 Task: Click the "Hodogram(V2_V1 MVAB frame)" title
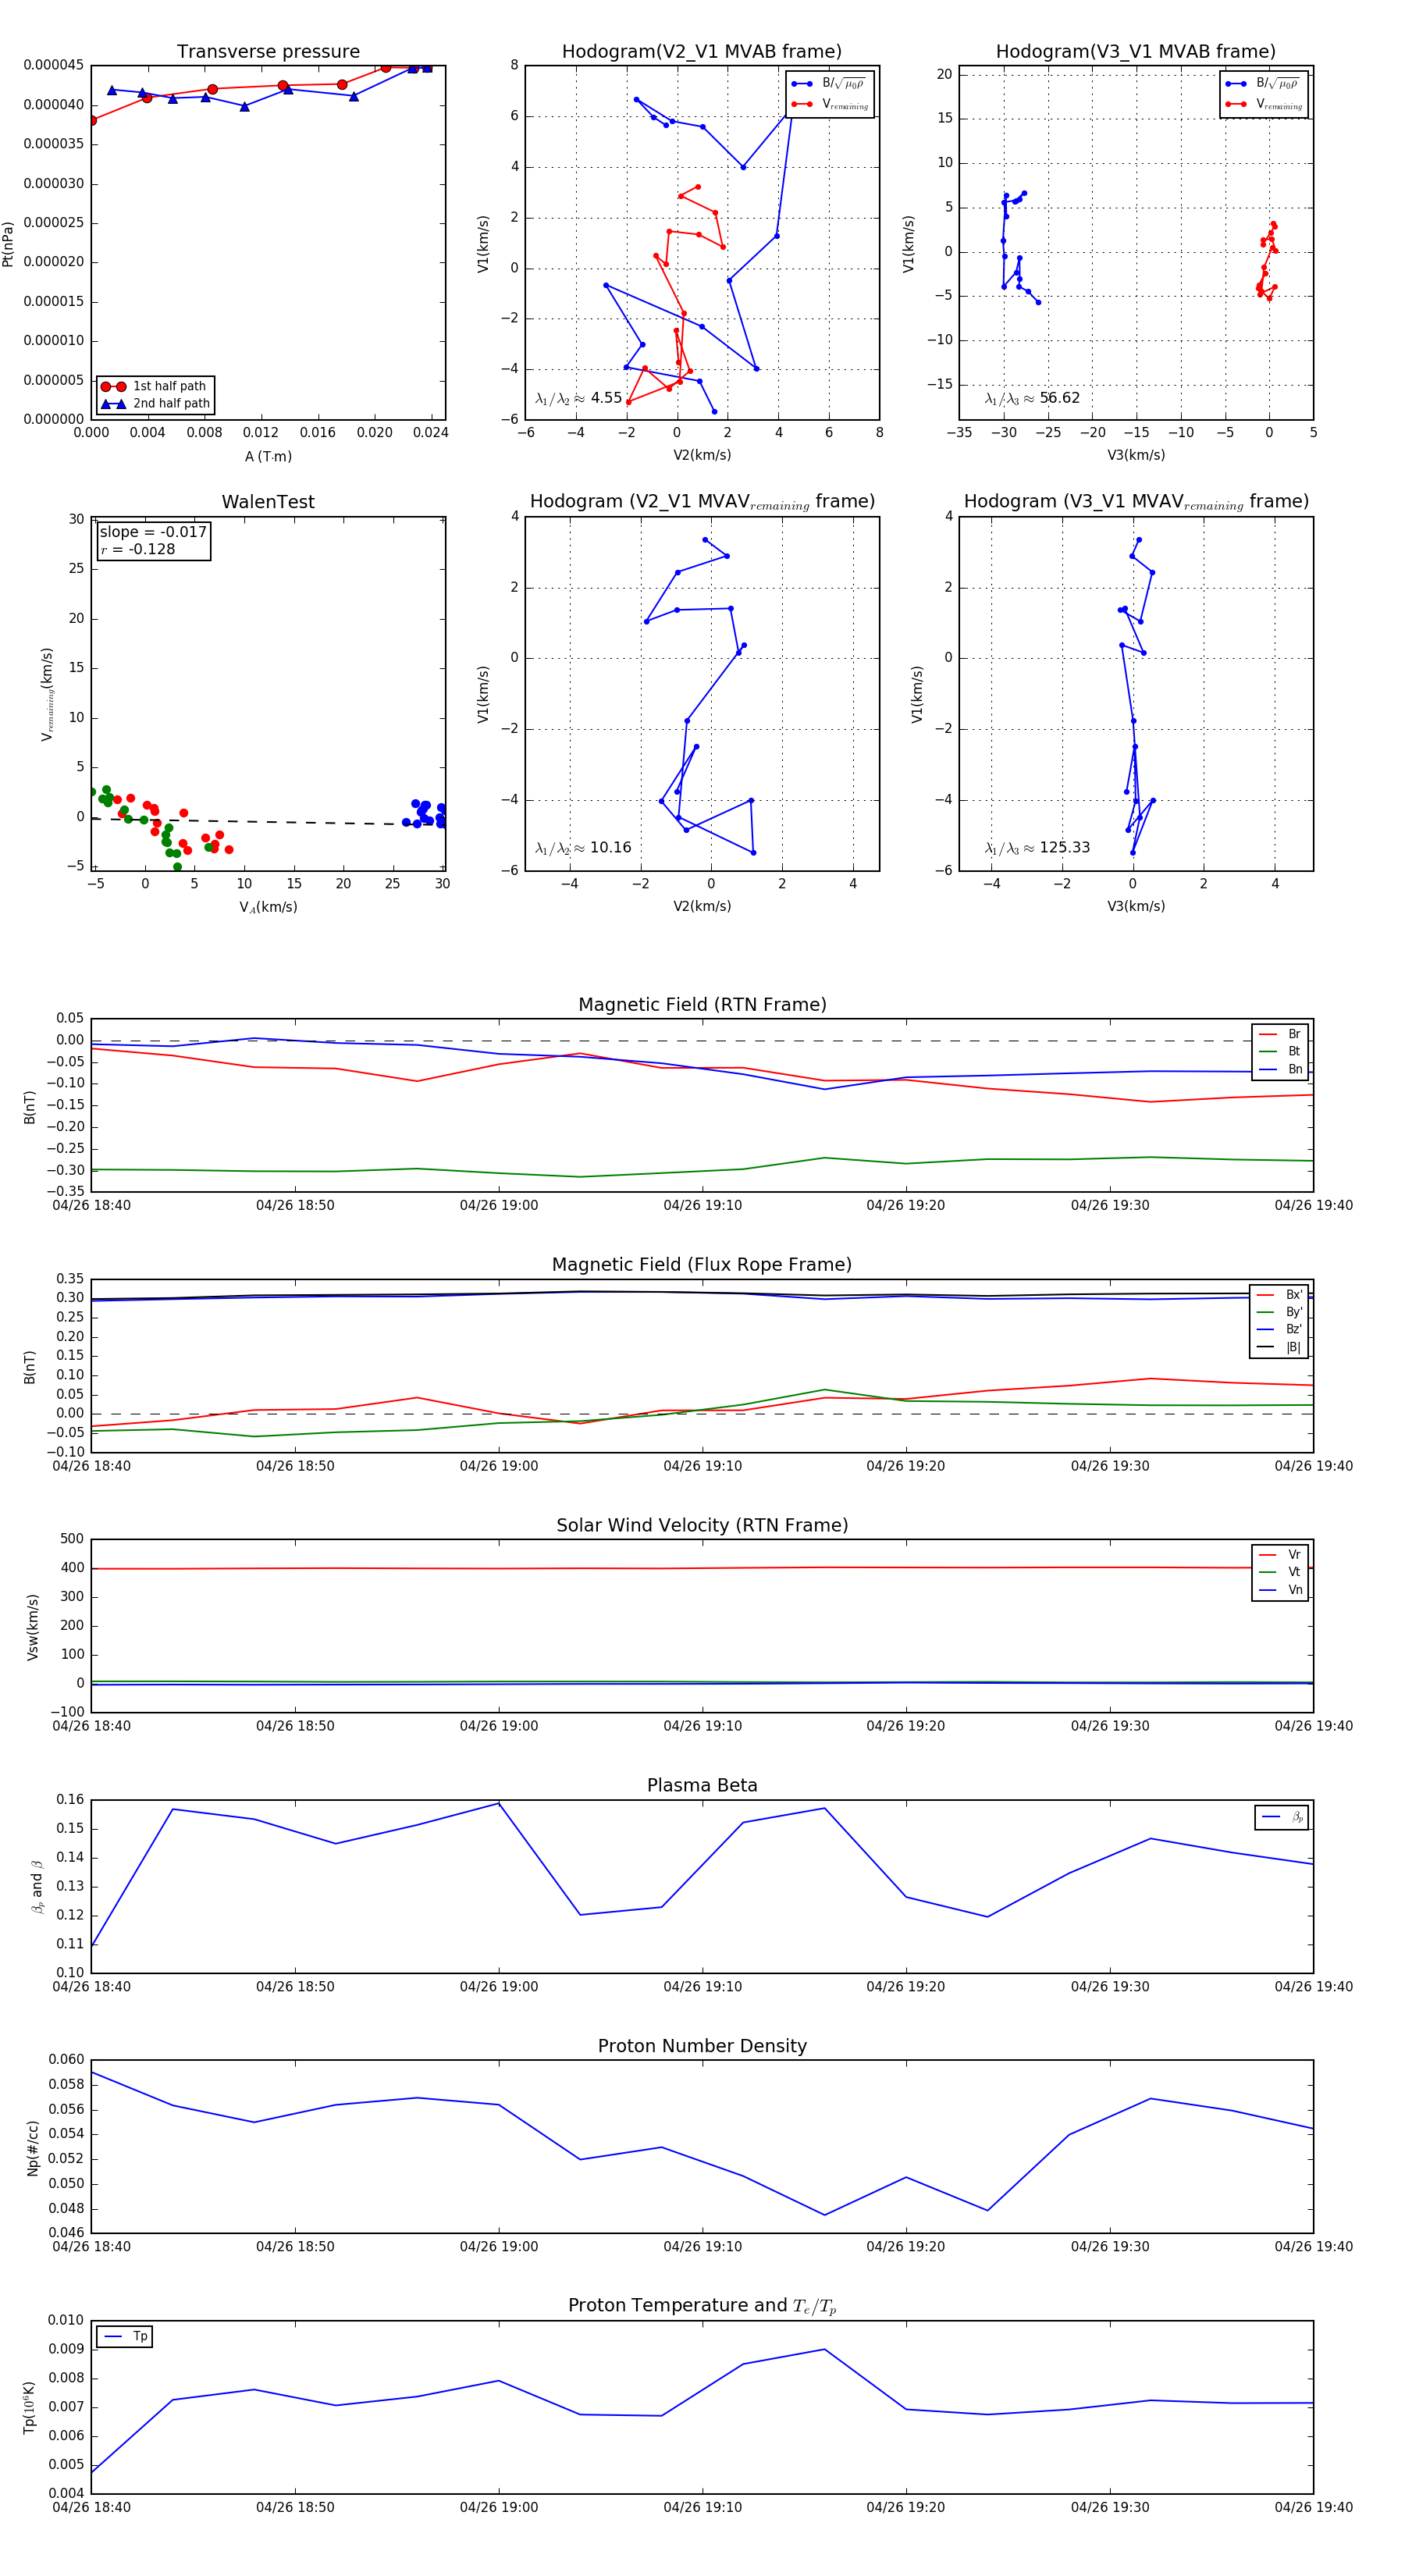pos(702,52)
